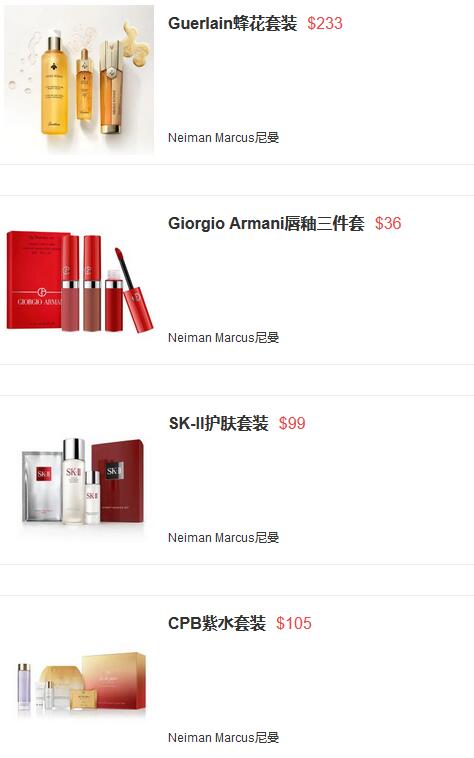This screenshot has width=474, height=758.
Task: Click the dark red SK-II box
Action: (x=118, y=481)
